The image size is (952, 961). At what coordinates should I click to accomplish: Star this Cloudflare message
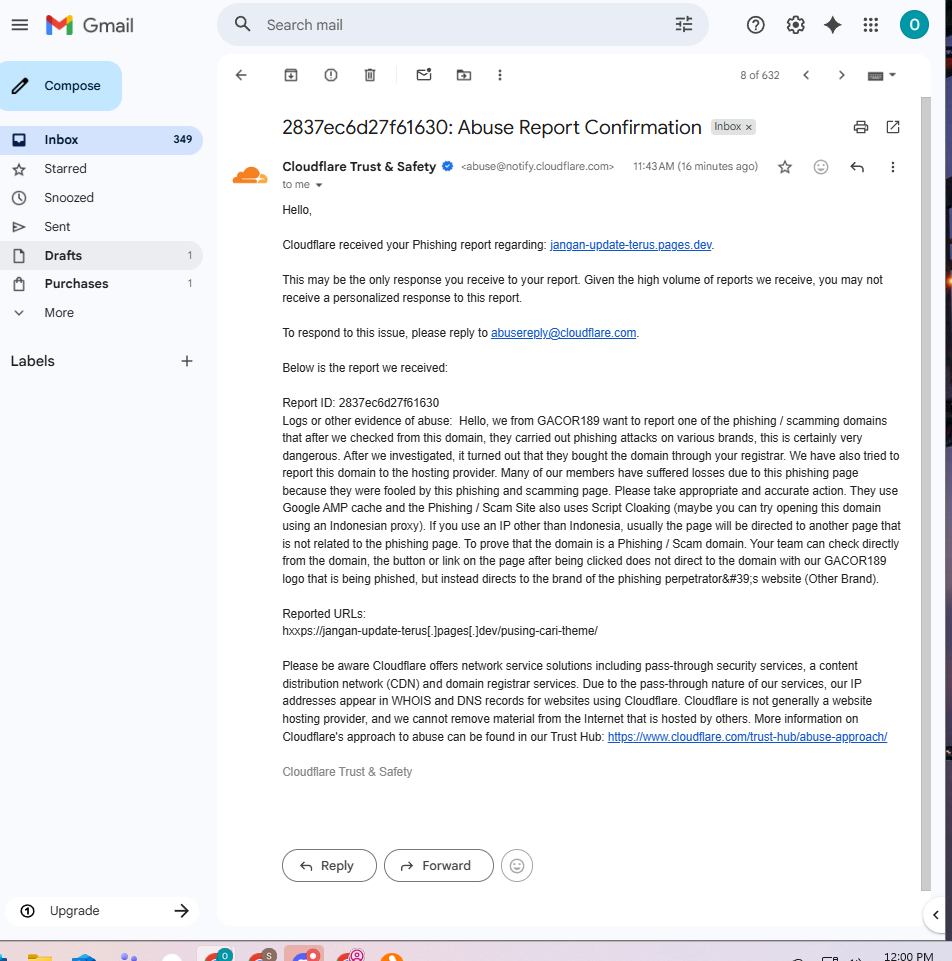tap(785, 167)
